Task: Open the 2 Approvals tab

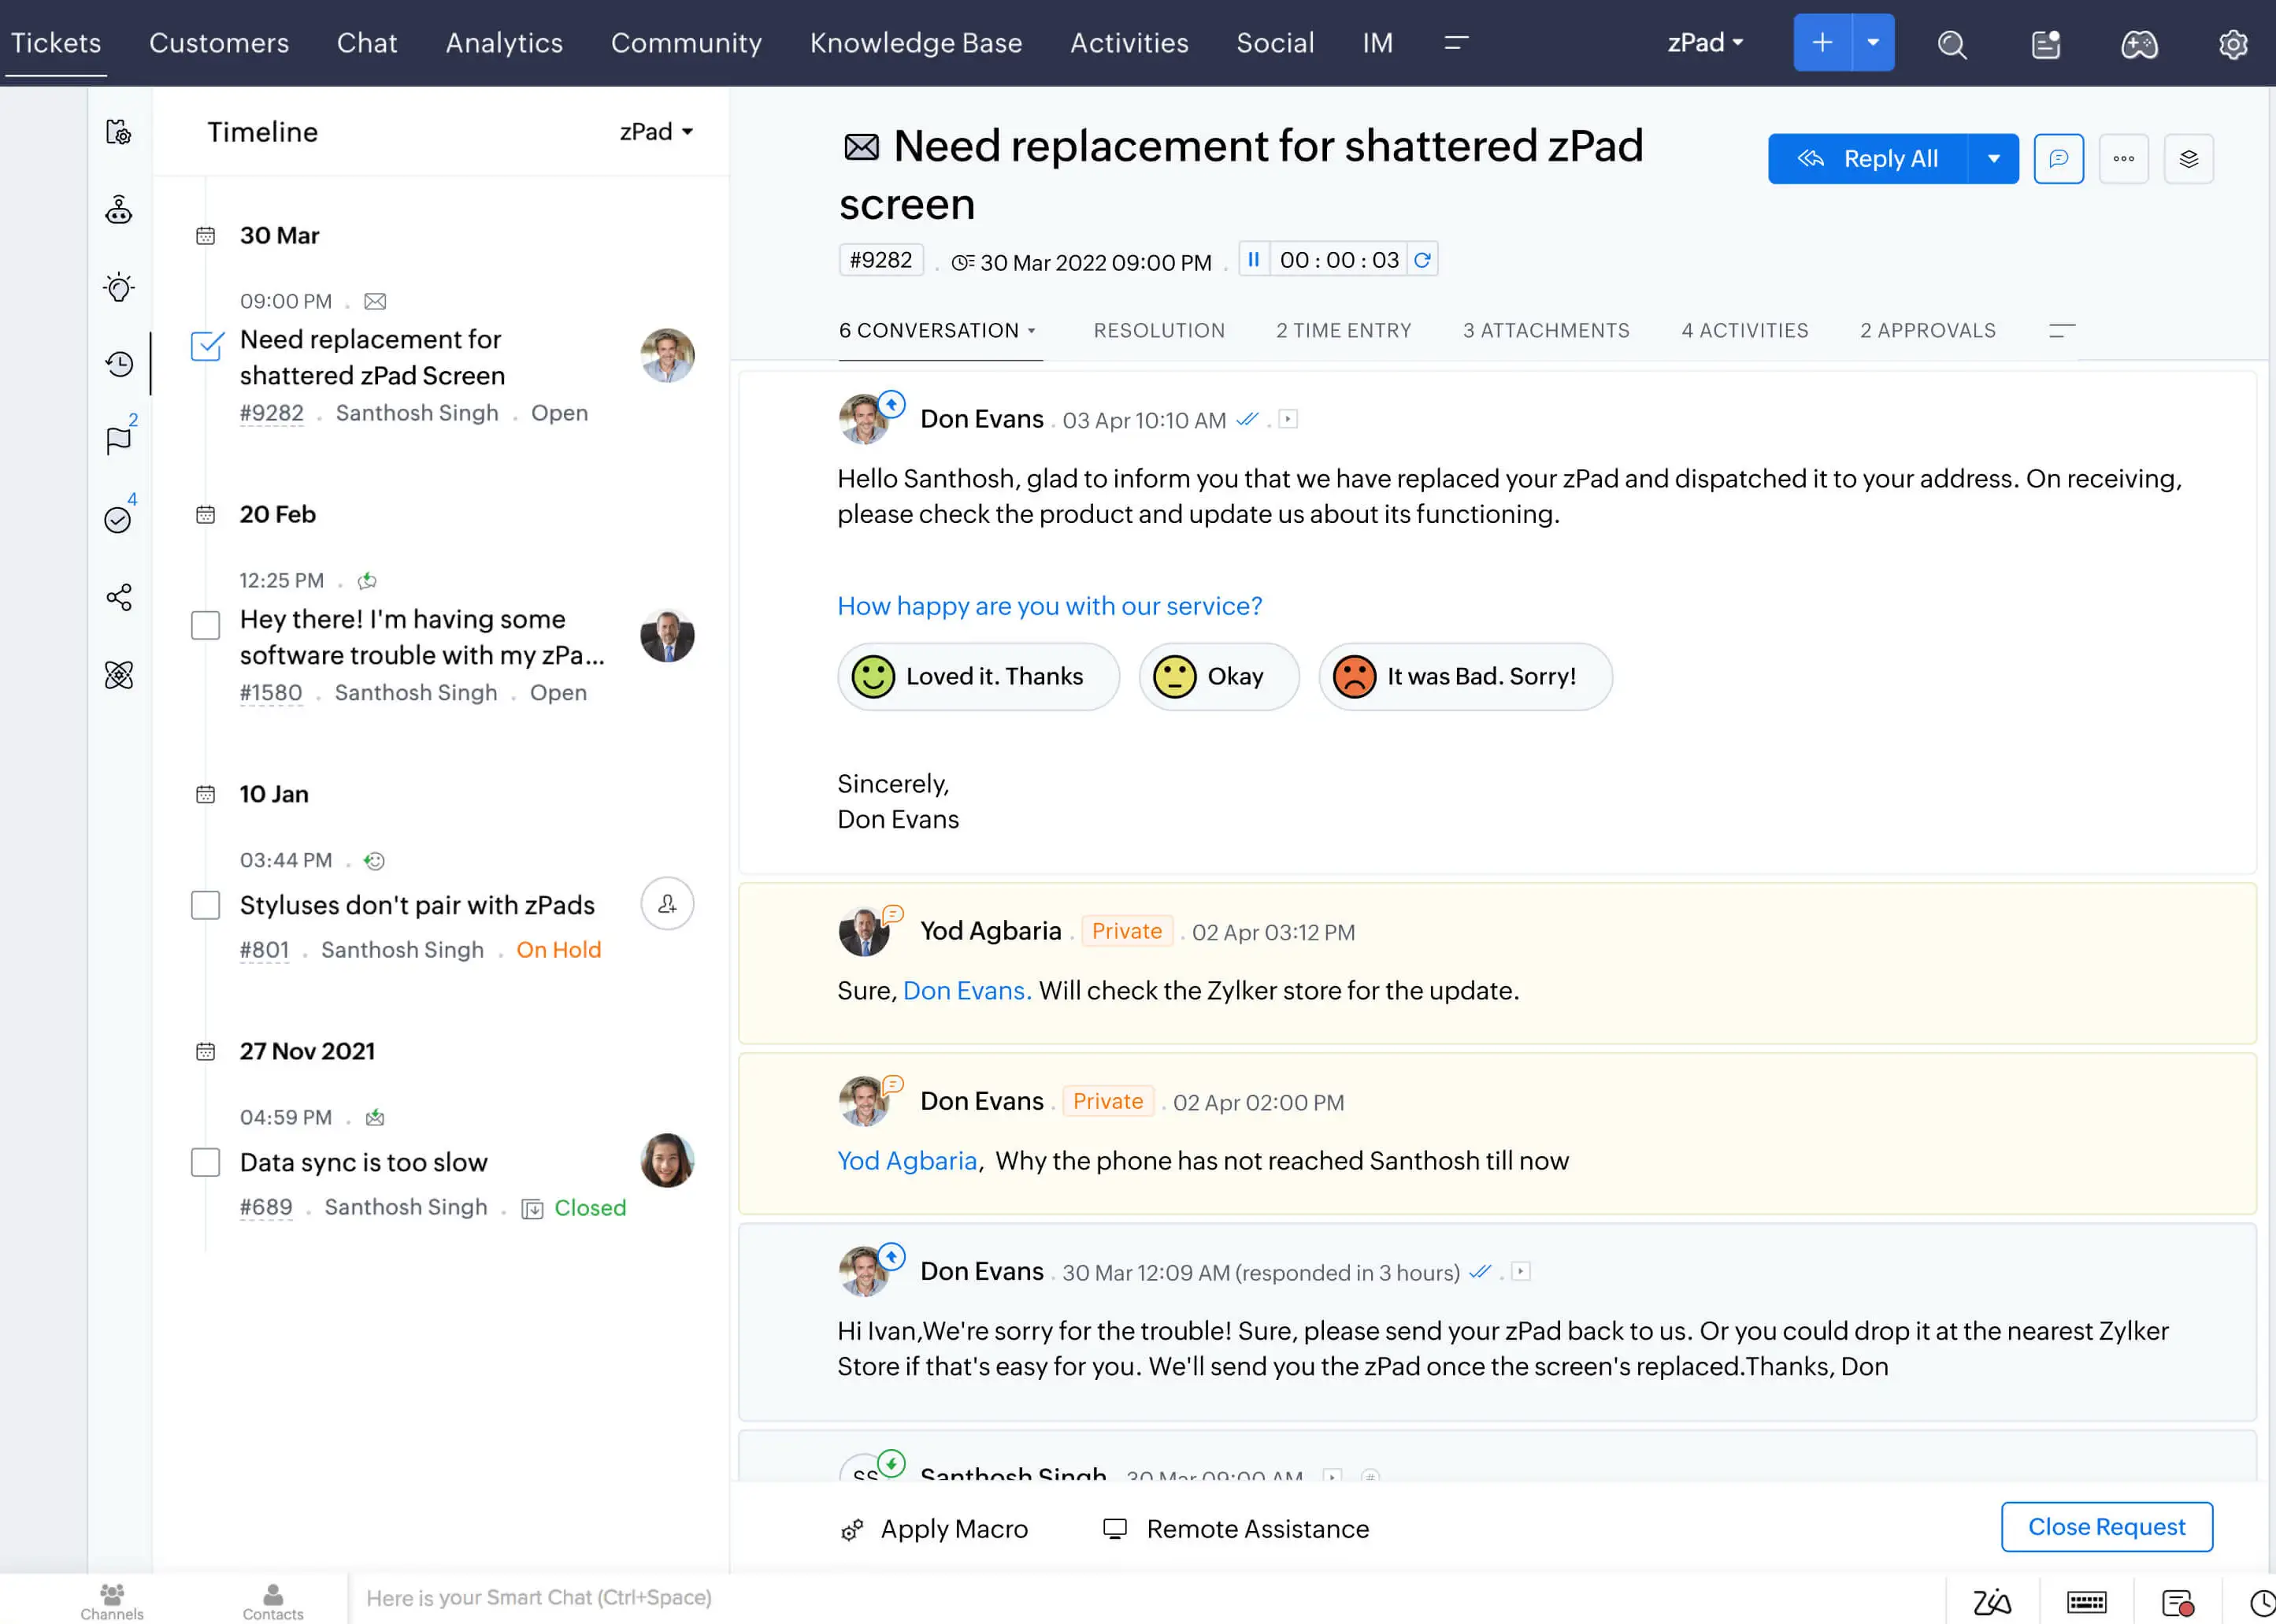Action: 1928,331
